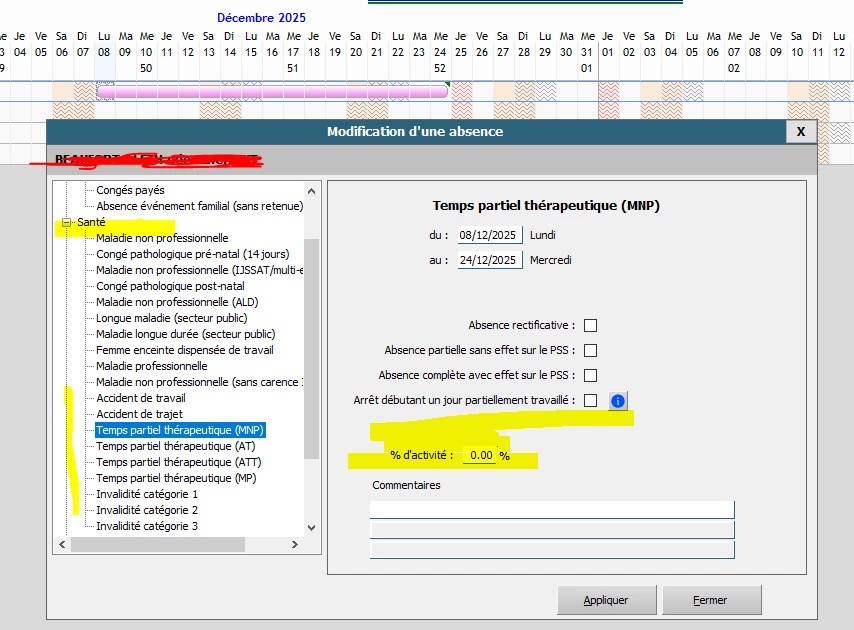Click the vertical scrollbar thumb of the tree
This screenshot has width=854, height=630.
coord(312,348)
